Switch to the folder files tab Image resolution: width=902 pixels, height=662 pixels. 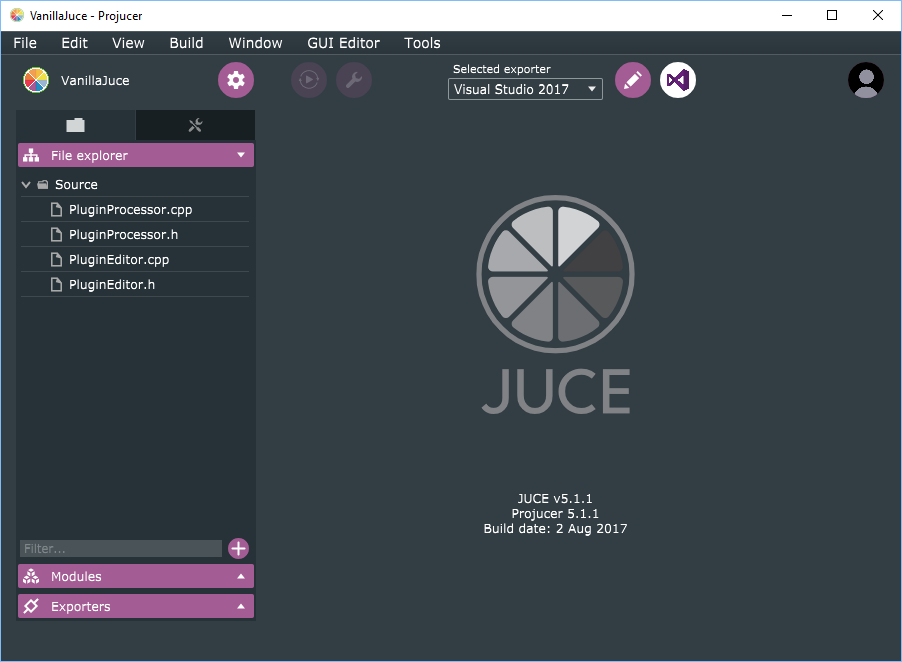coord(76,125)
